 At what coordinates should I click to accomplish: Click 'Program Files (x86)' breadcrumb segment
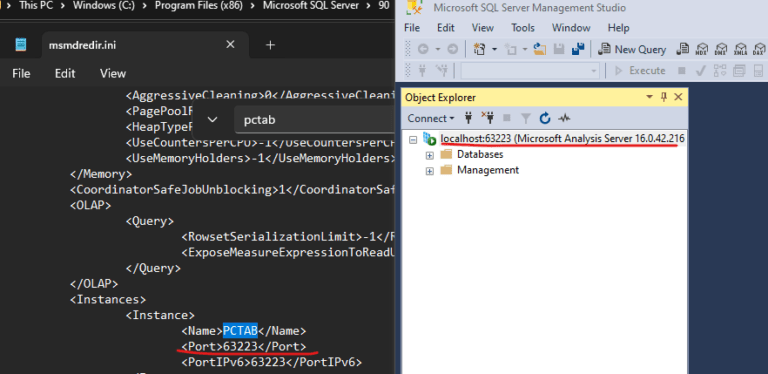pos(198,6)
